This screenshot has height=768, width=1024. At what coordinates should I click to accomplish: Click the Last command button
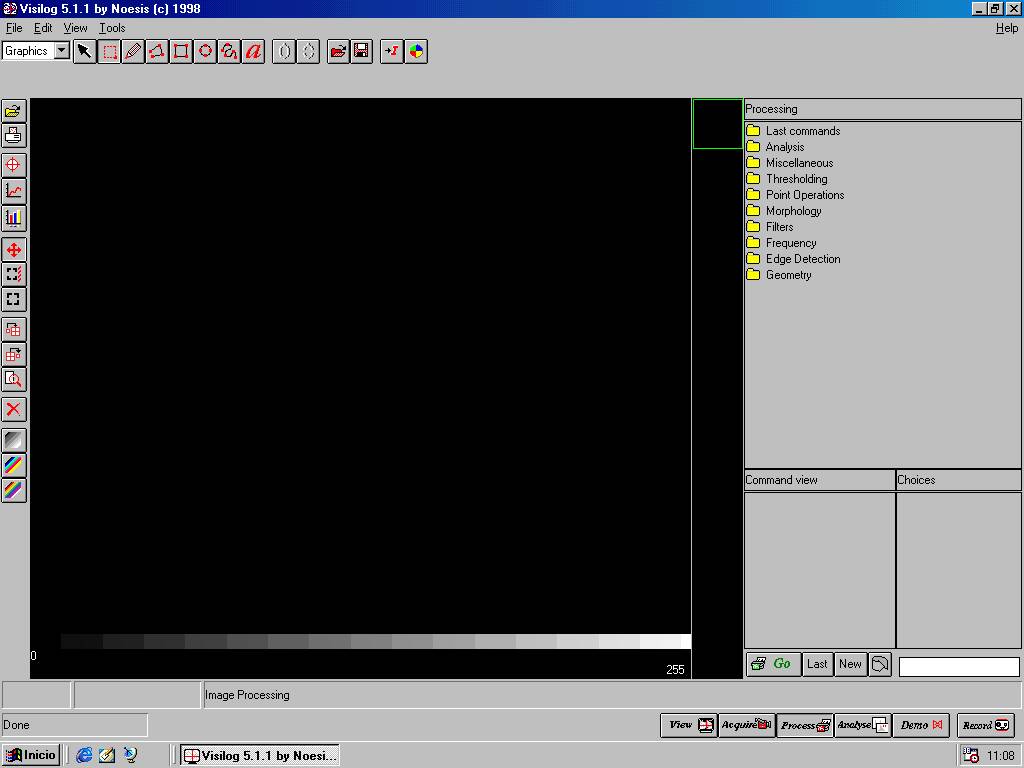point(817,664)
